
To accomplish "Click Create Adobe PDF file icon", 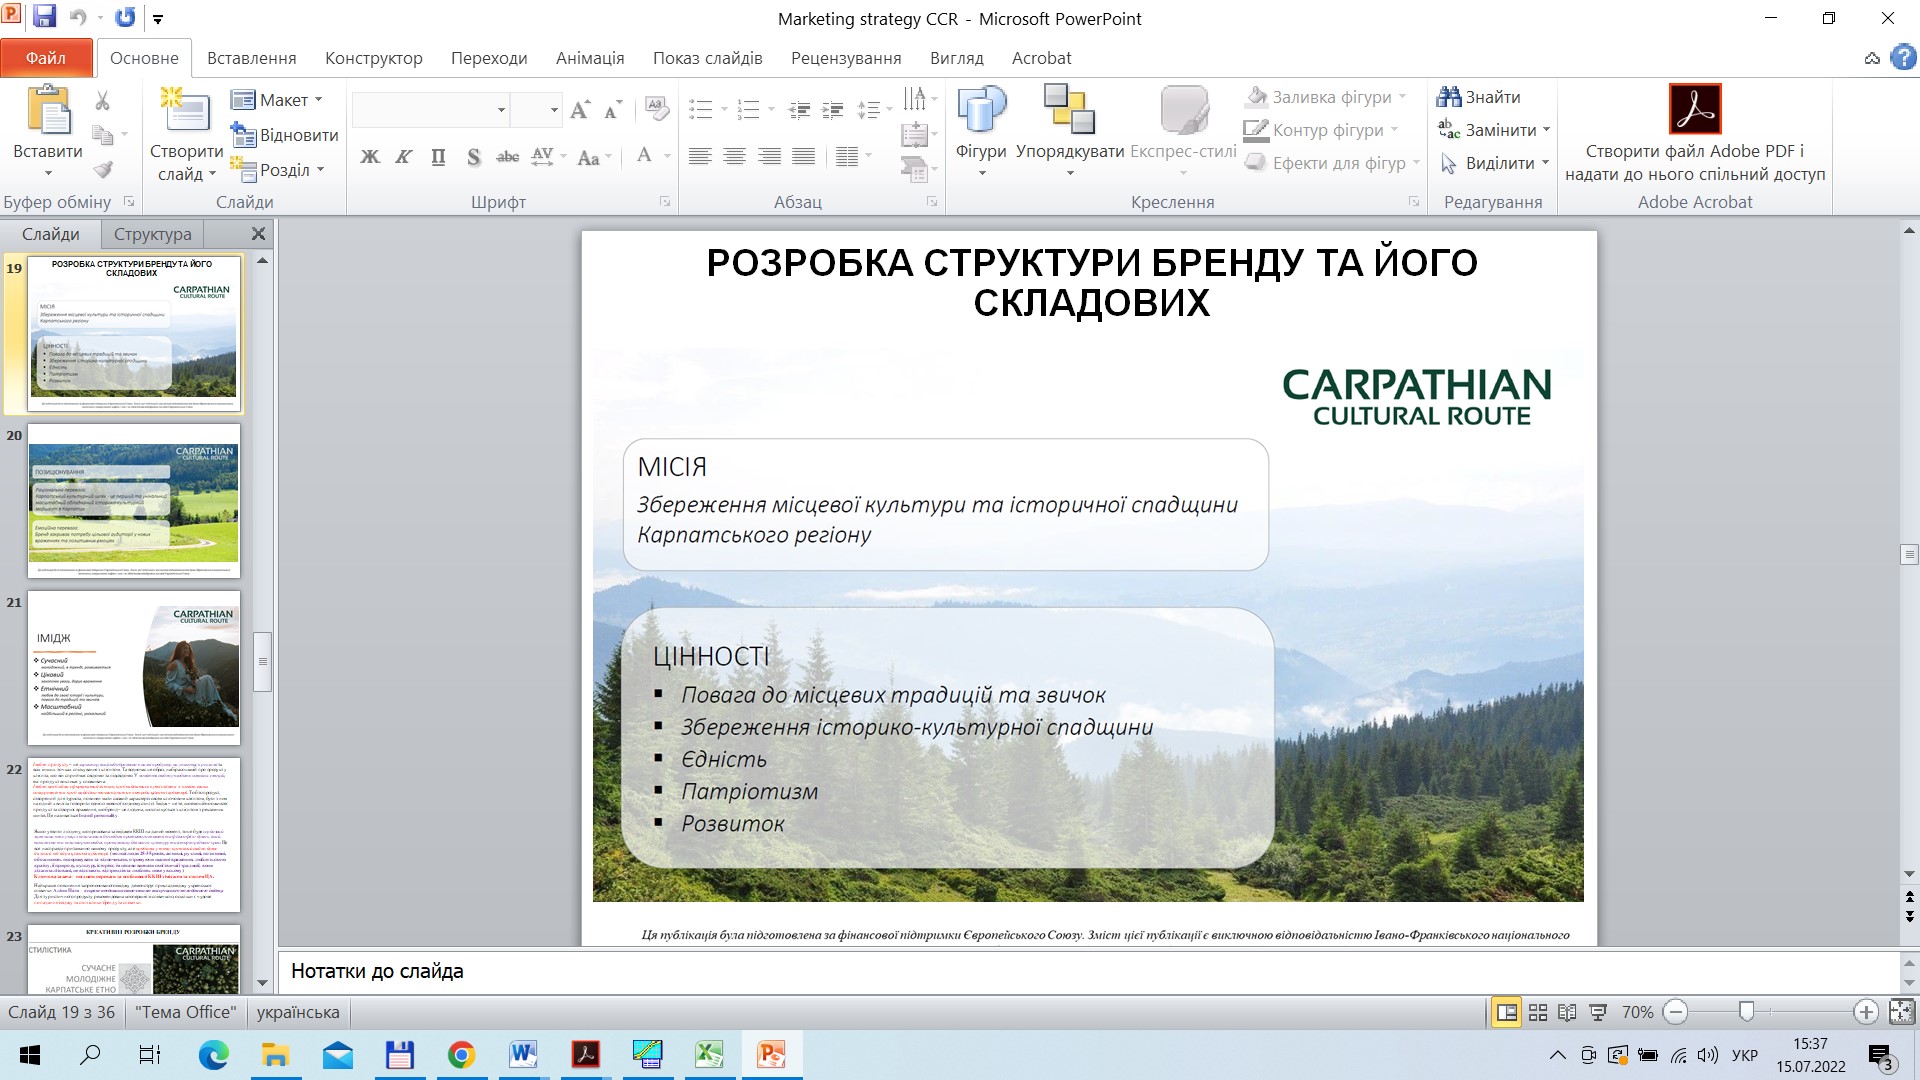I will click(x=1695, y=109).
